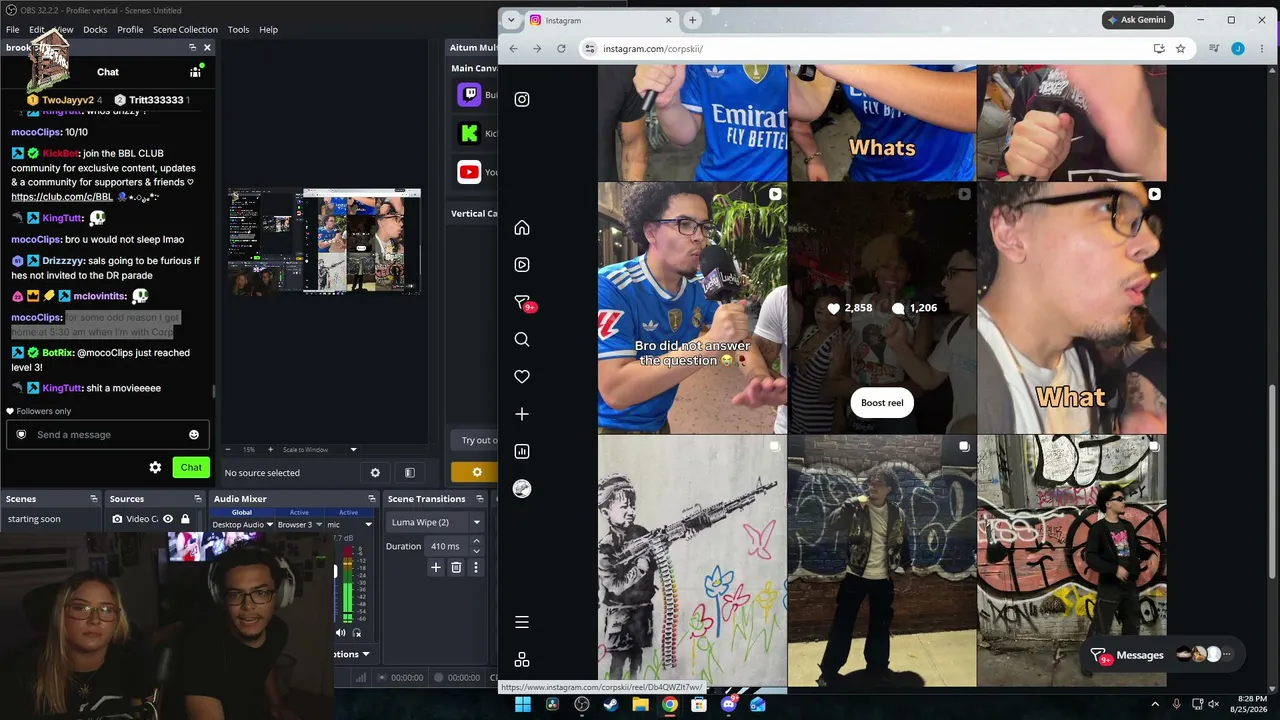Expand the Scale to Window dropdown
The image size is (1280, 720).
pos(353,450)
